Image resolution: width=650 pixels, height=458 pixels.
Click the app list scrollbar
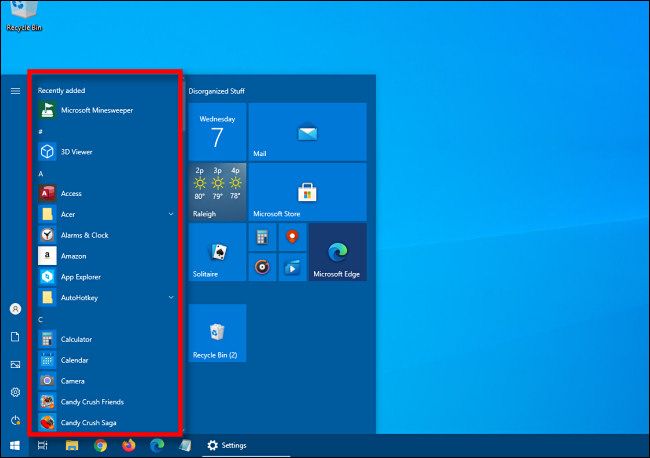184,106
